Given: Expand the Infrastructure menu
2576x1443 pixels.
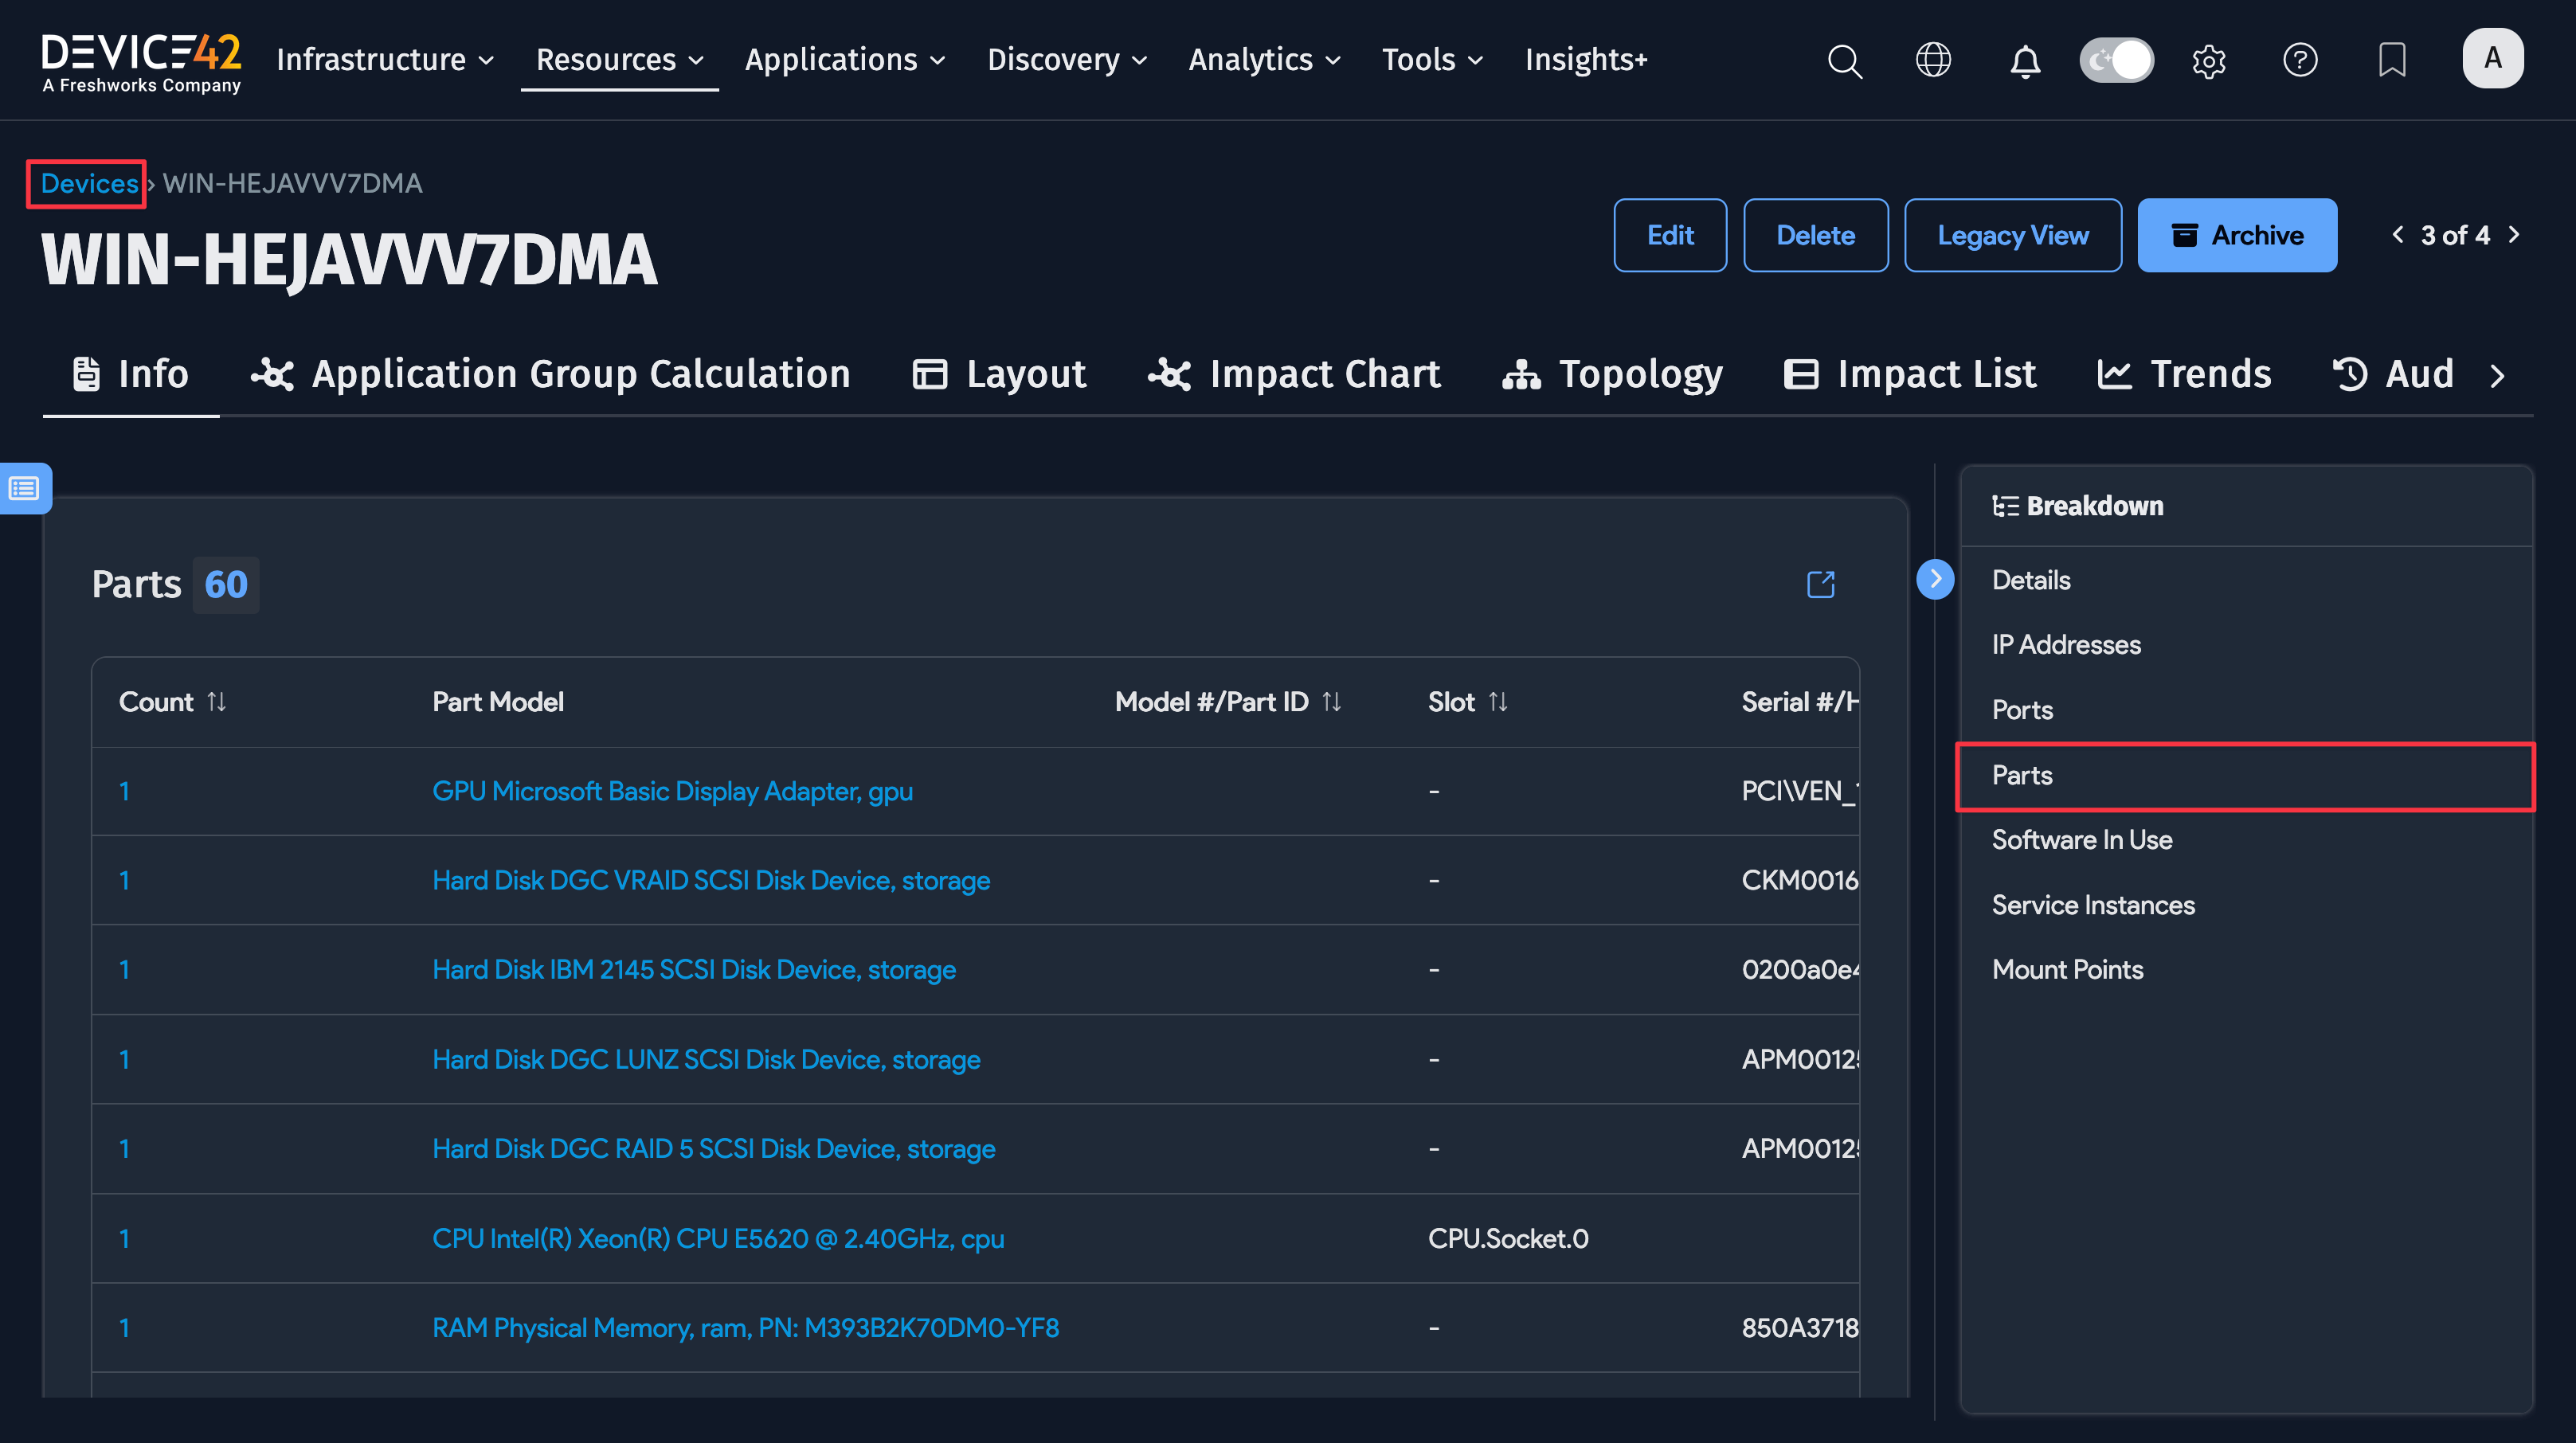Looking at the screenshot, I should pyautogui.click(x=385, y=60).
